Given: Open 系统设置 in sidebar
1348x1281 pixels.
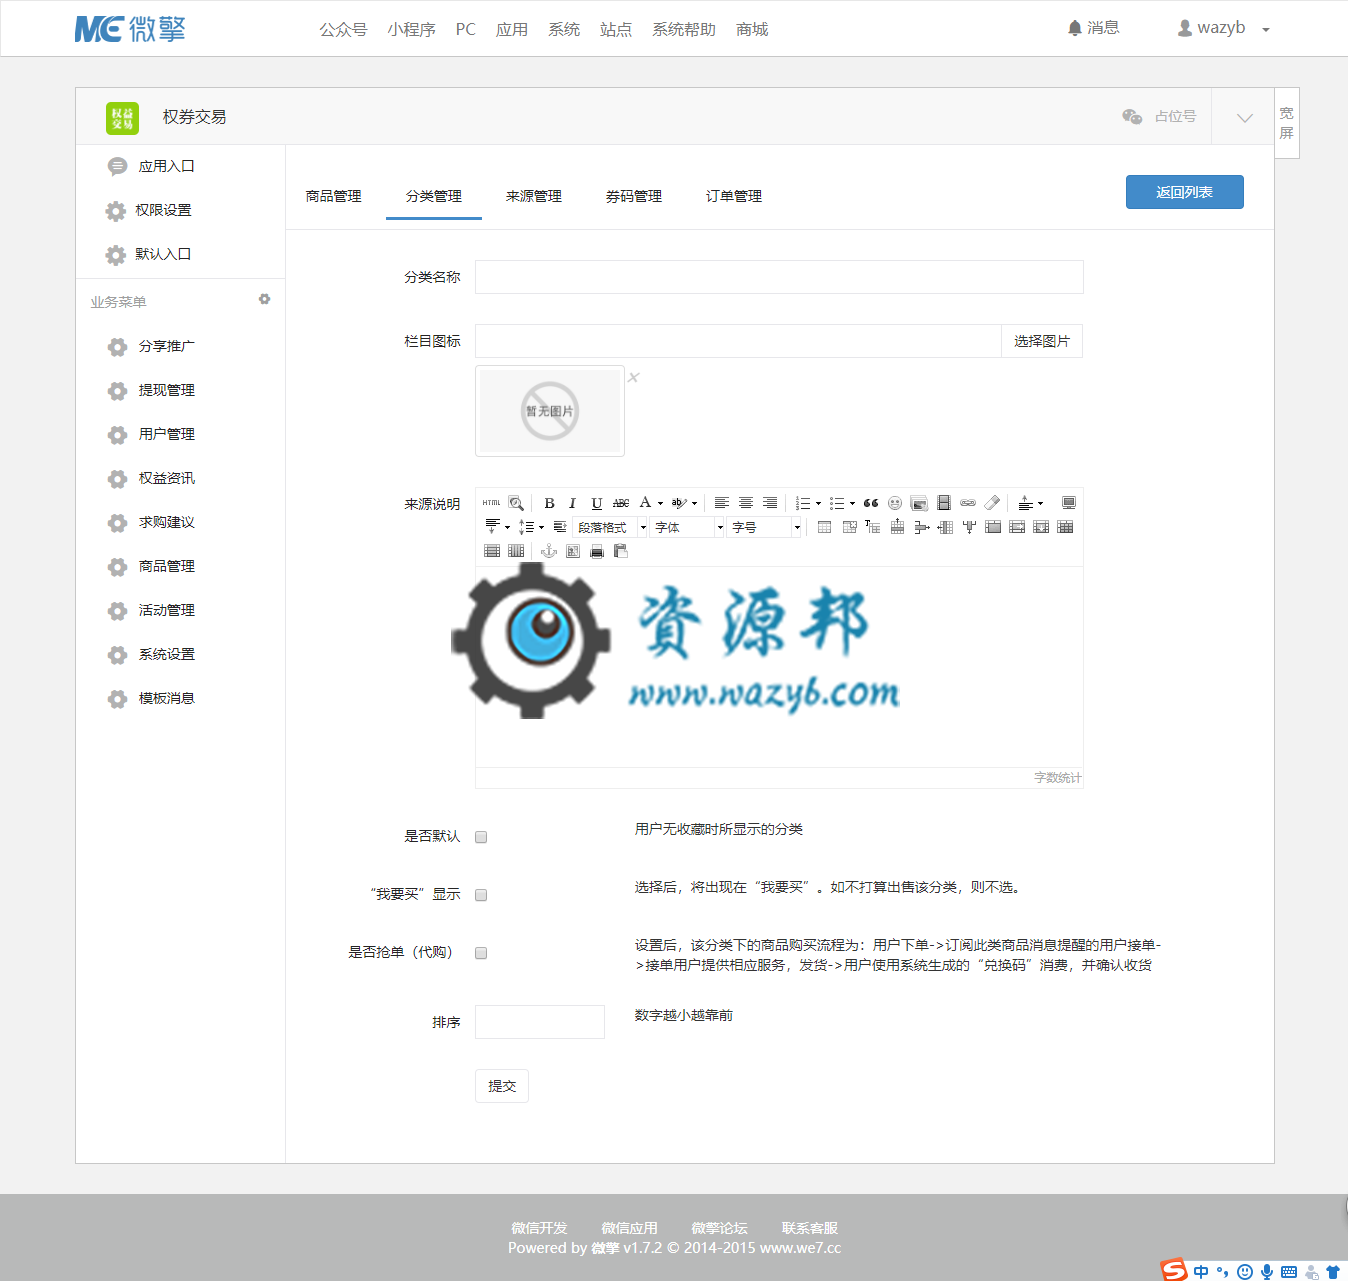Looking at the screenshot, I should pyautogui.click(x=166, y=654).
